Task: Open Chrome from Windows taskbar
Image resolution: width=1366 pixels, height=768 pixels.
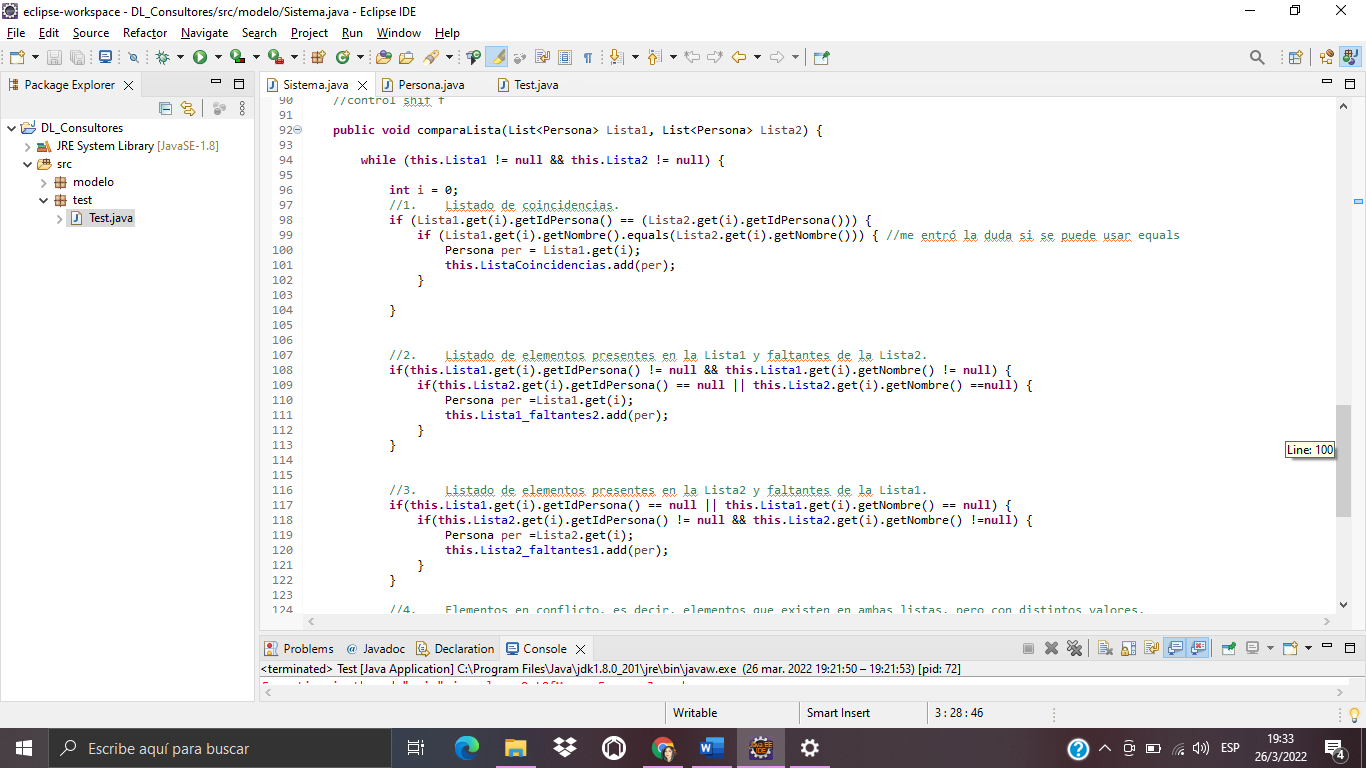Action: click(663, 748)
